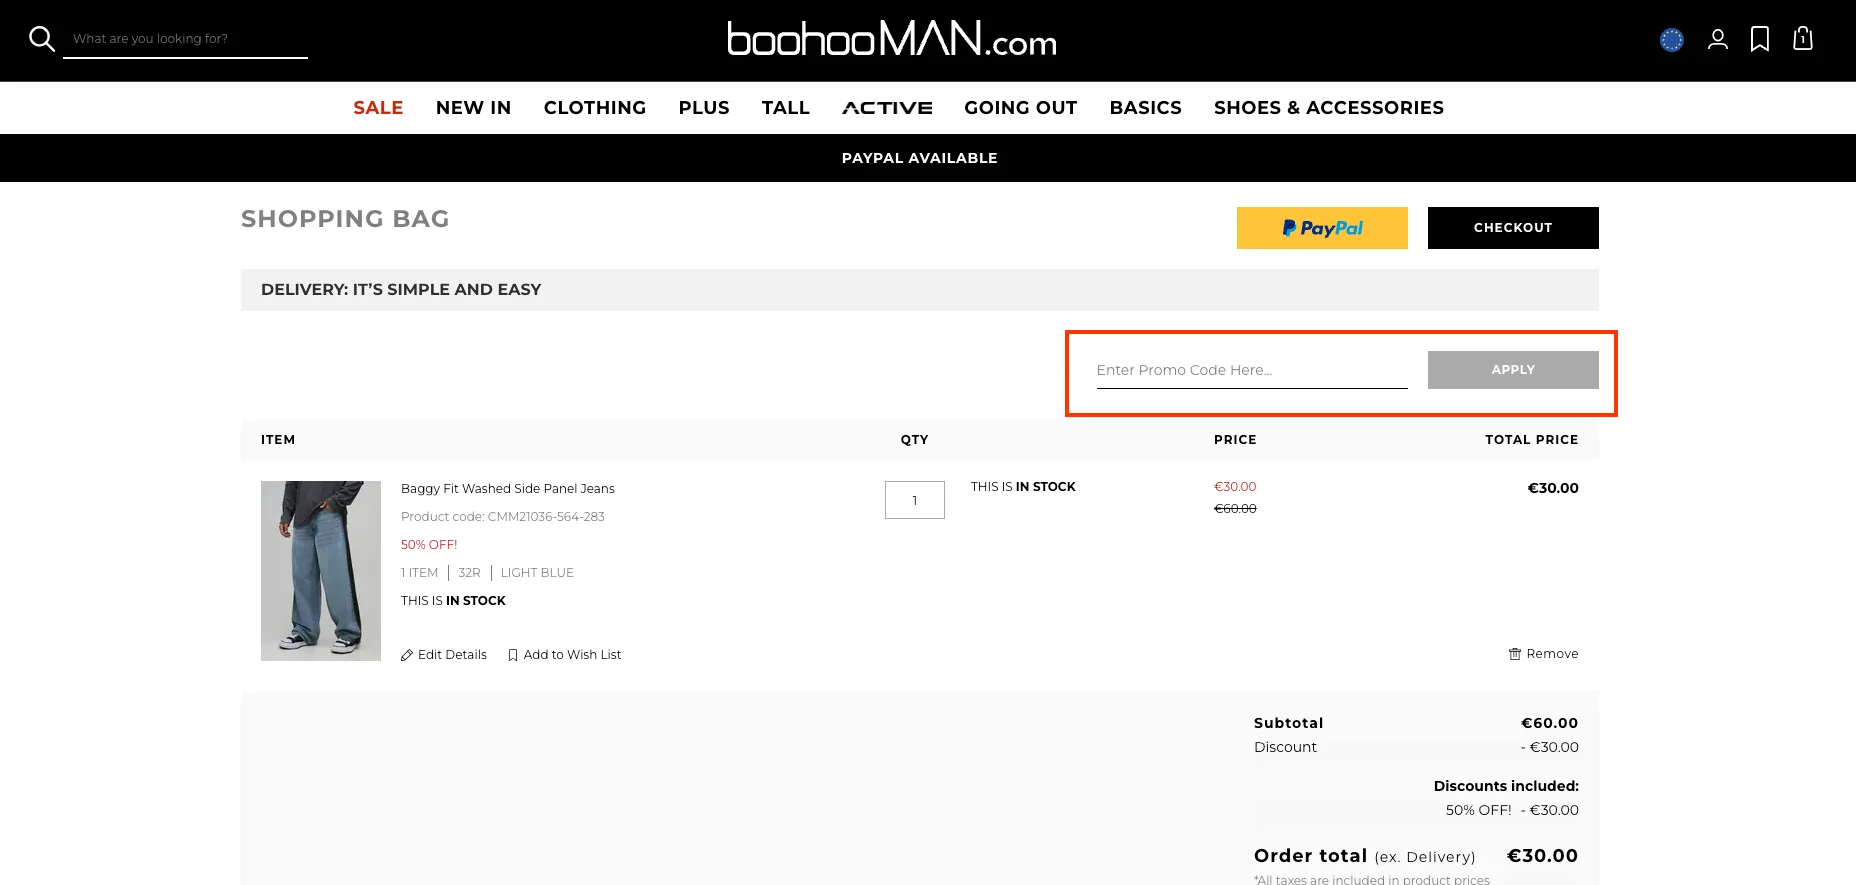Screen dimensions: 1856x885
Task: View saved items via bookmark icon
Action: click(1760, 39)
